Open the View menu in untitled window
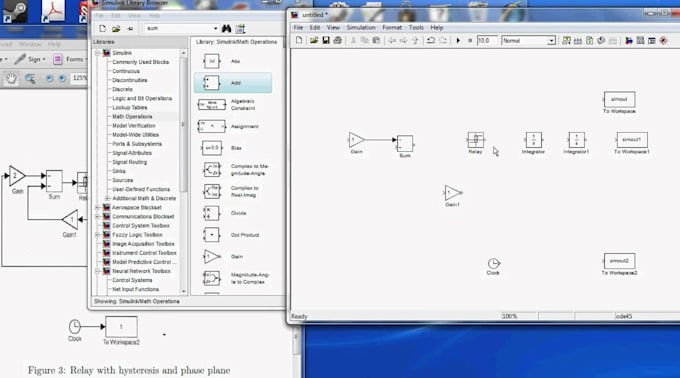The width and height of the screenshot is (680, 378). point(333,27)
